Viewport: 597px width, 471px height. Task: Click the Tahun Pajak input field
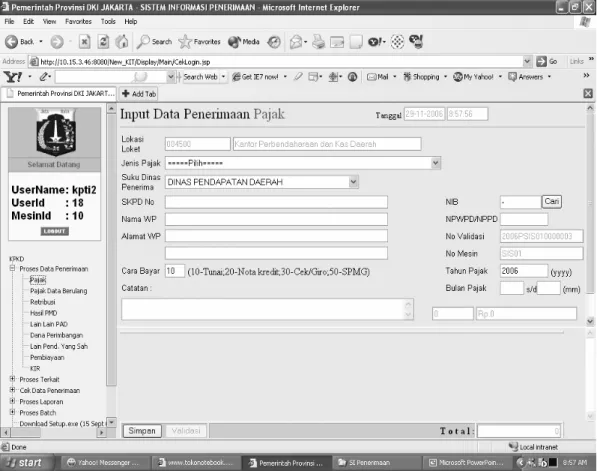524,271
